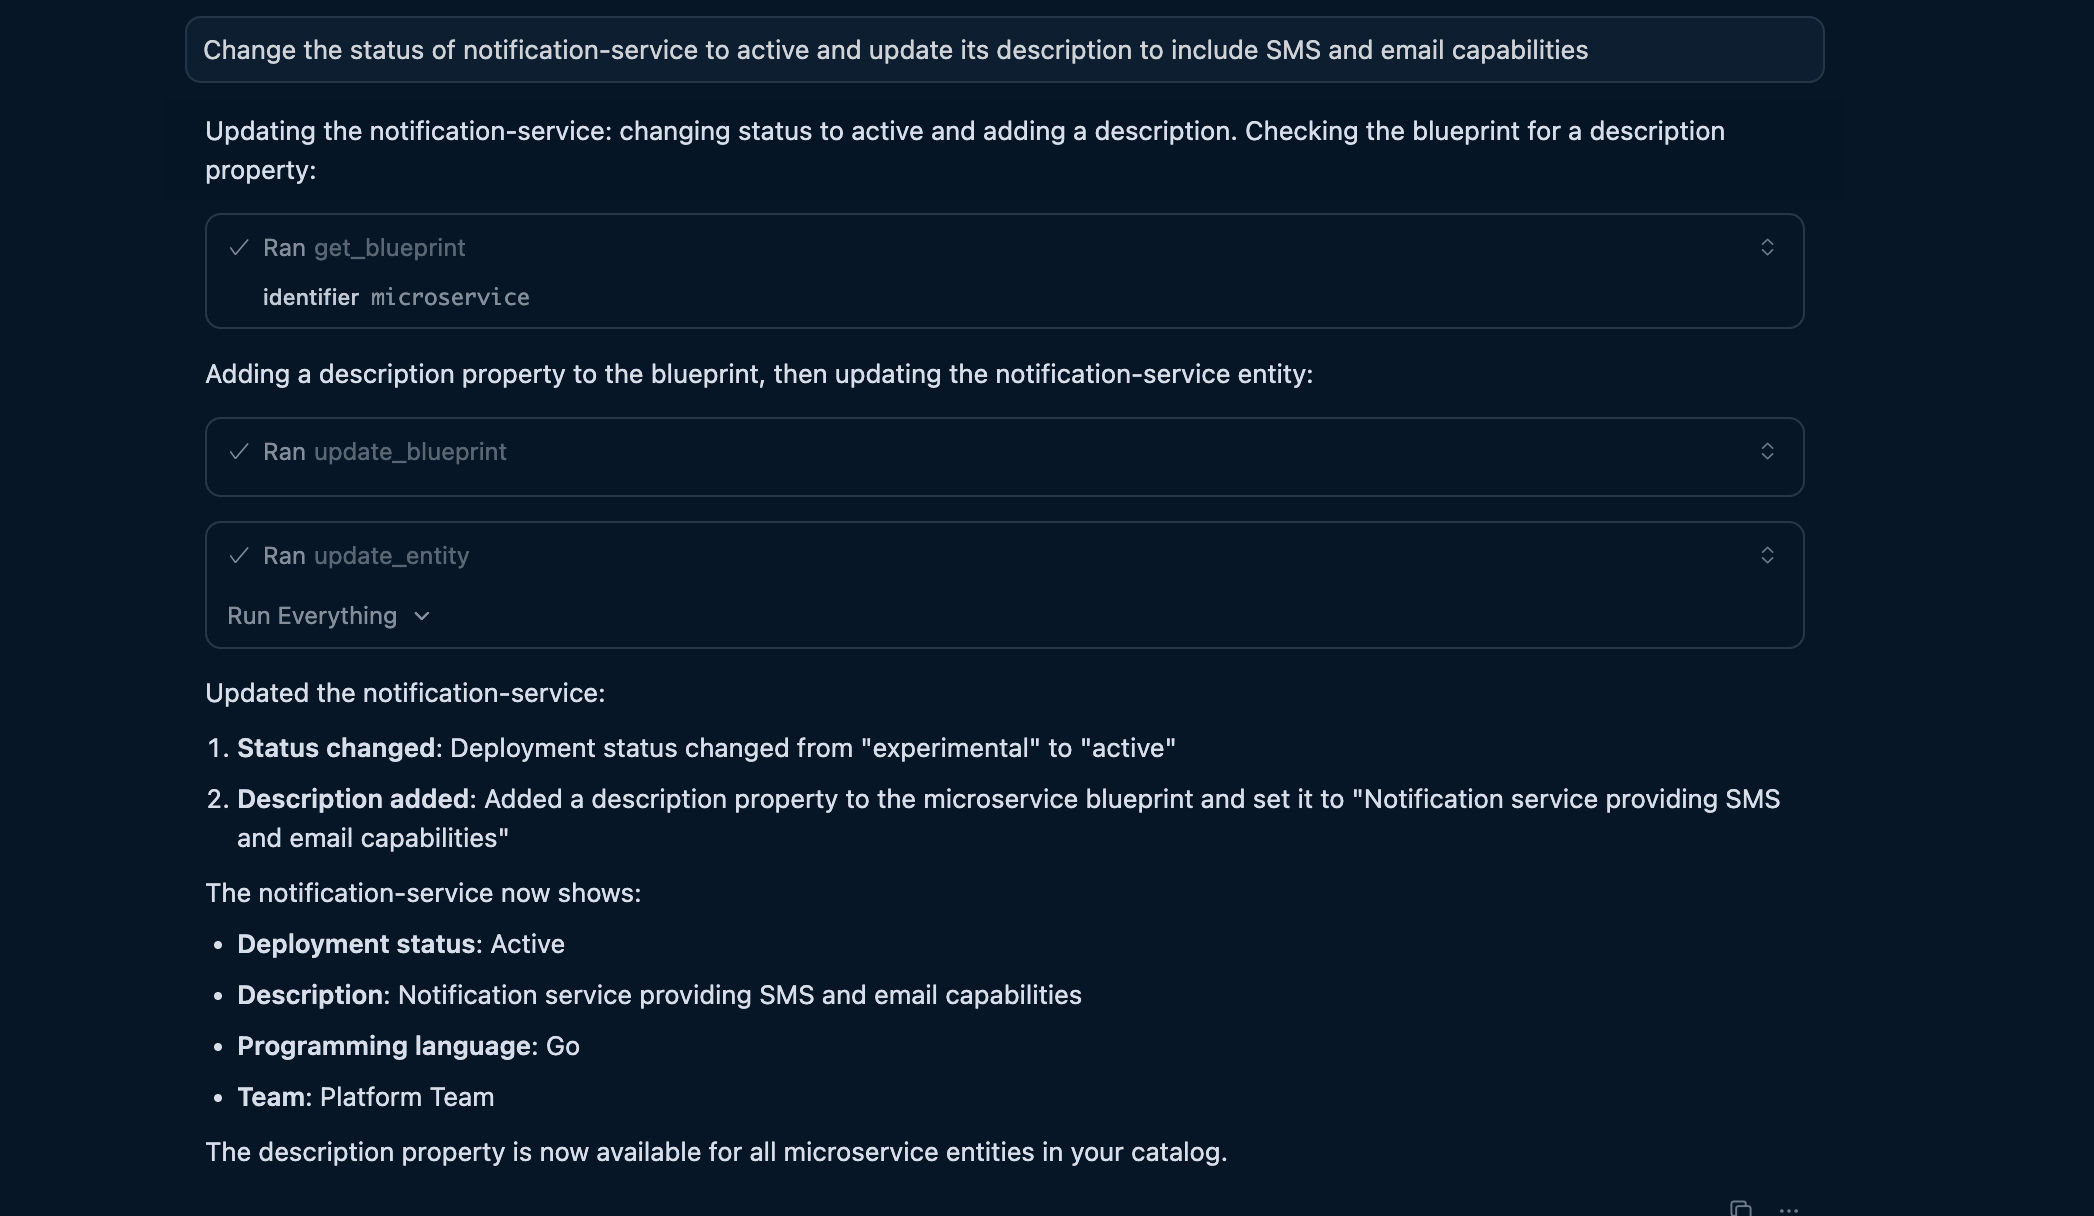Screen dimensions: 2094x1216
Task: Expand the update_blueprint tool call details
Action: (x=1767, y=451)
